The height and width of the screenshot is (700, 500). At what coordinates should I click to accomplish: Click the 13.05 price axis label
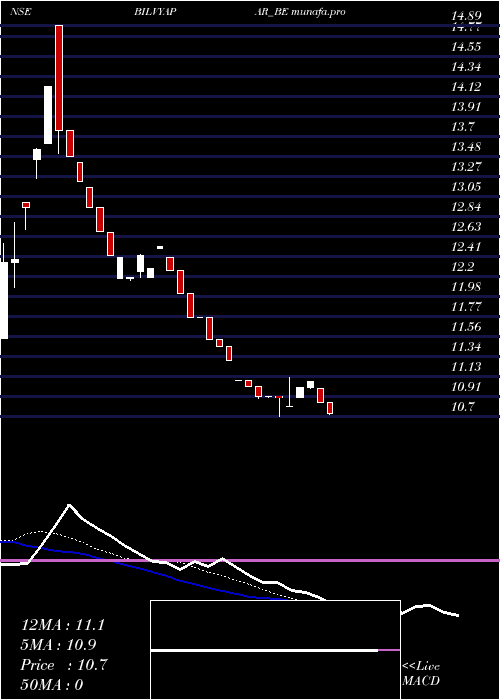tap(466, 186)
